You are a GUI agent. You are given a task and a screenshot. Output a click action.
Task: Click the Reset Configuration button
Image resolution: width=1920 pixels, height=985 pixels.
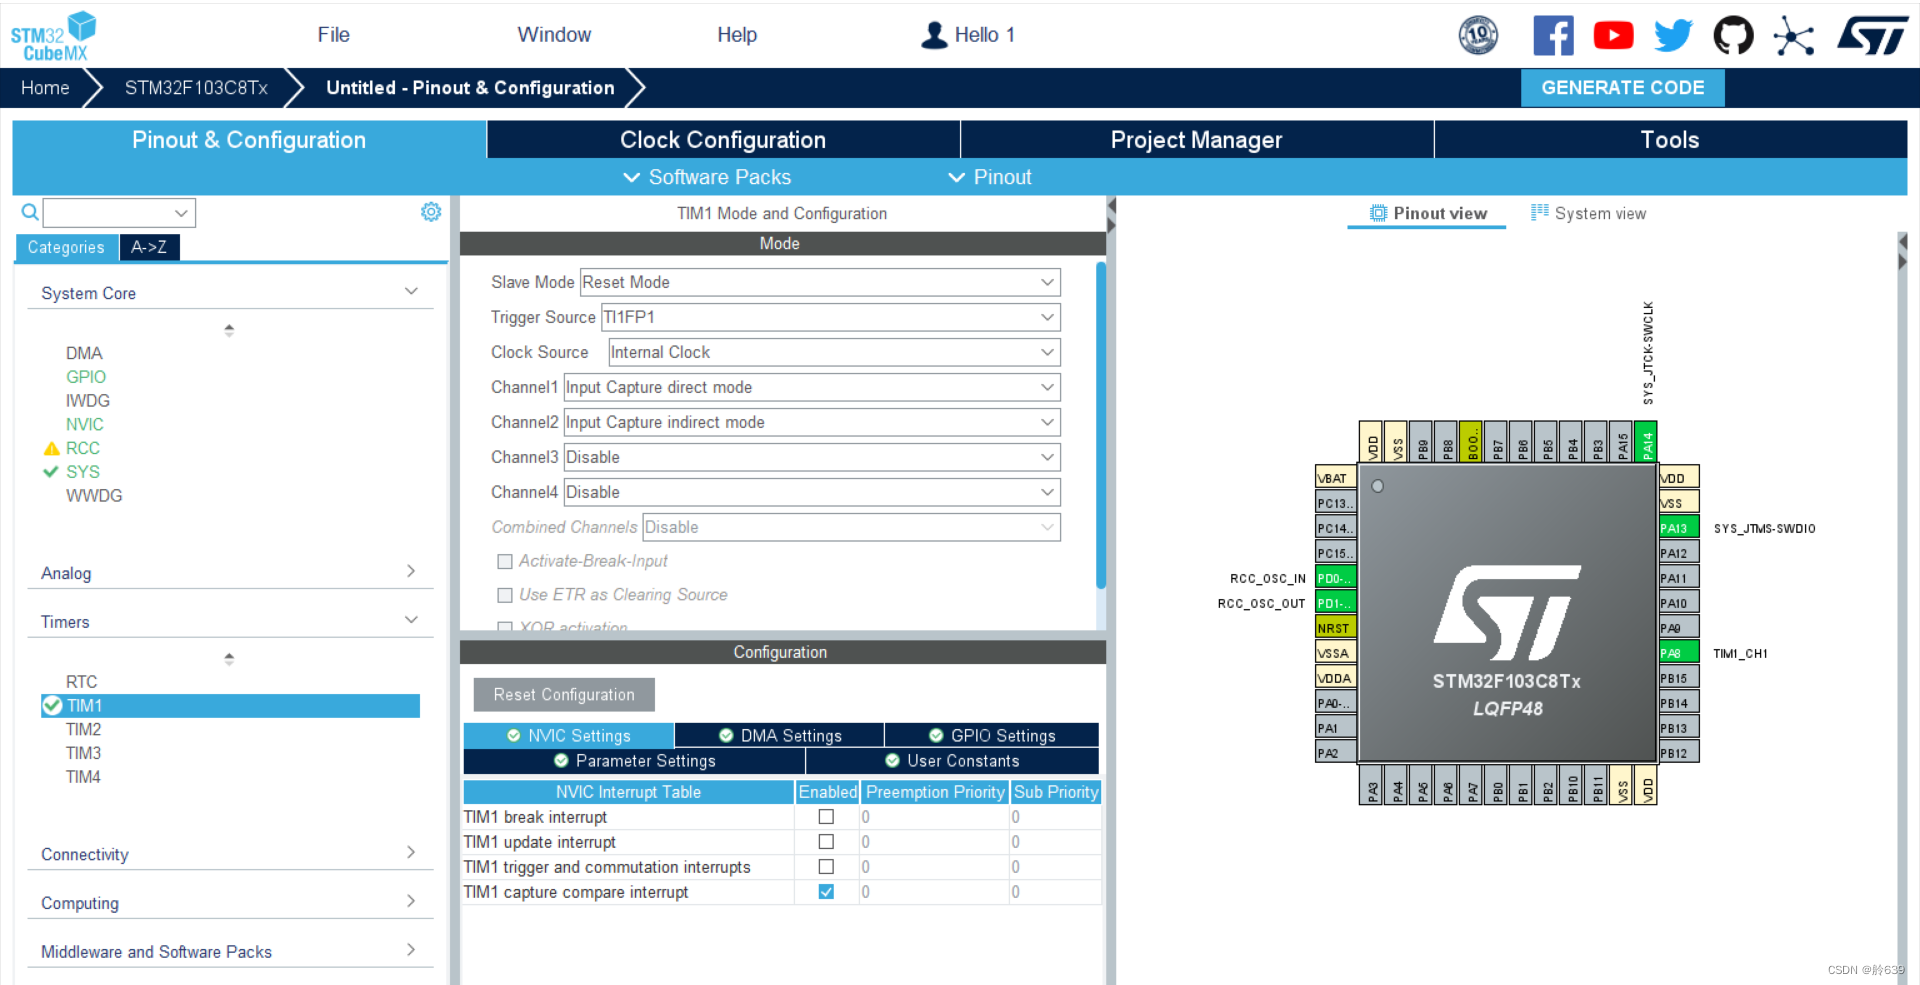(564, 695)
